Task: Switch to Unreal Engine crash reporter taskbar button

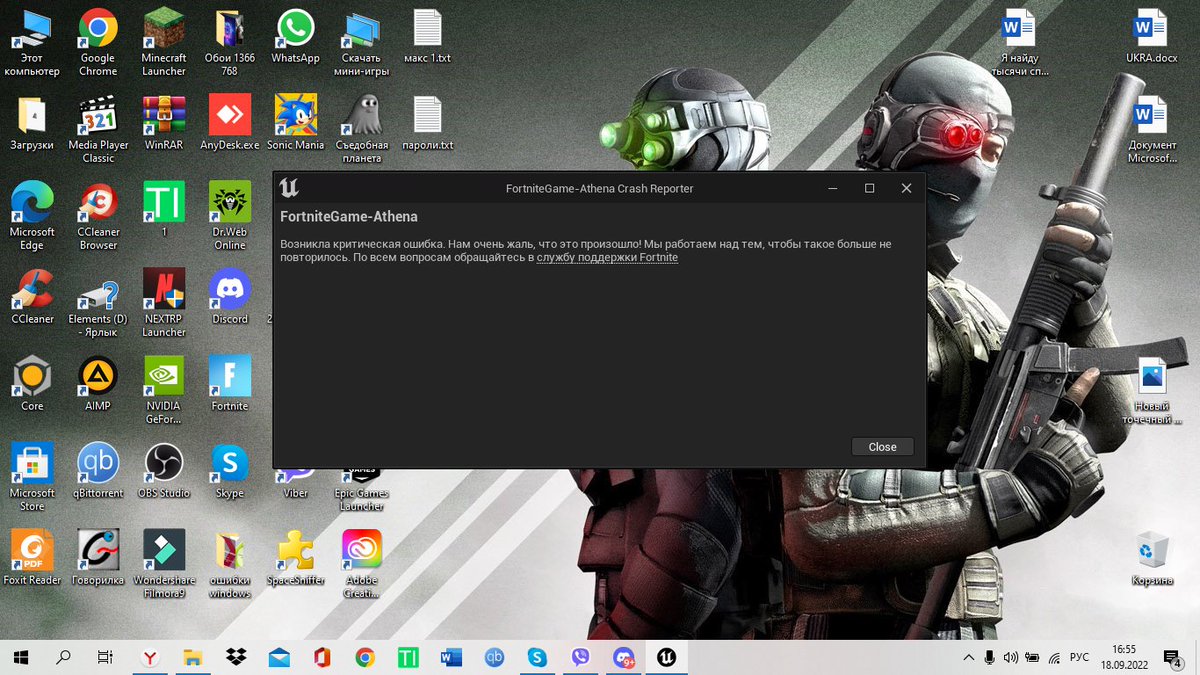Action: tap(666, 657)
